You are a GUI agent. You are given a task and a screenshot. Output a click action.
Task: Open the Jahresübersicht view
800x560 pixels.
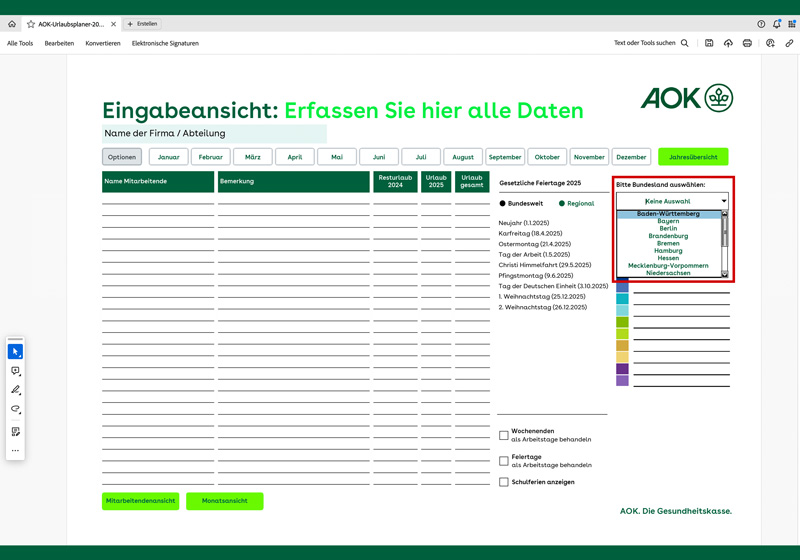693,157
